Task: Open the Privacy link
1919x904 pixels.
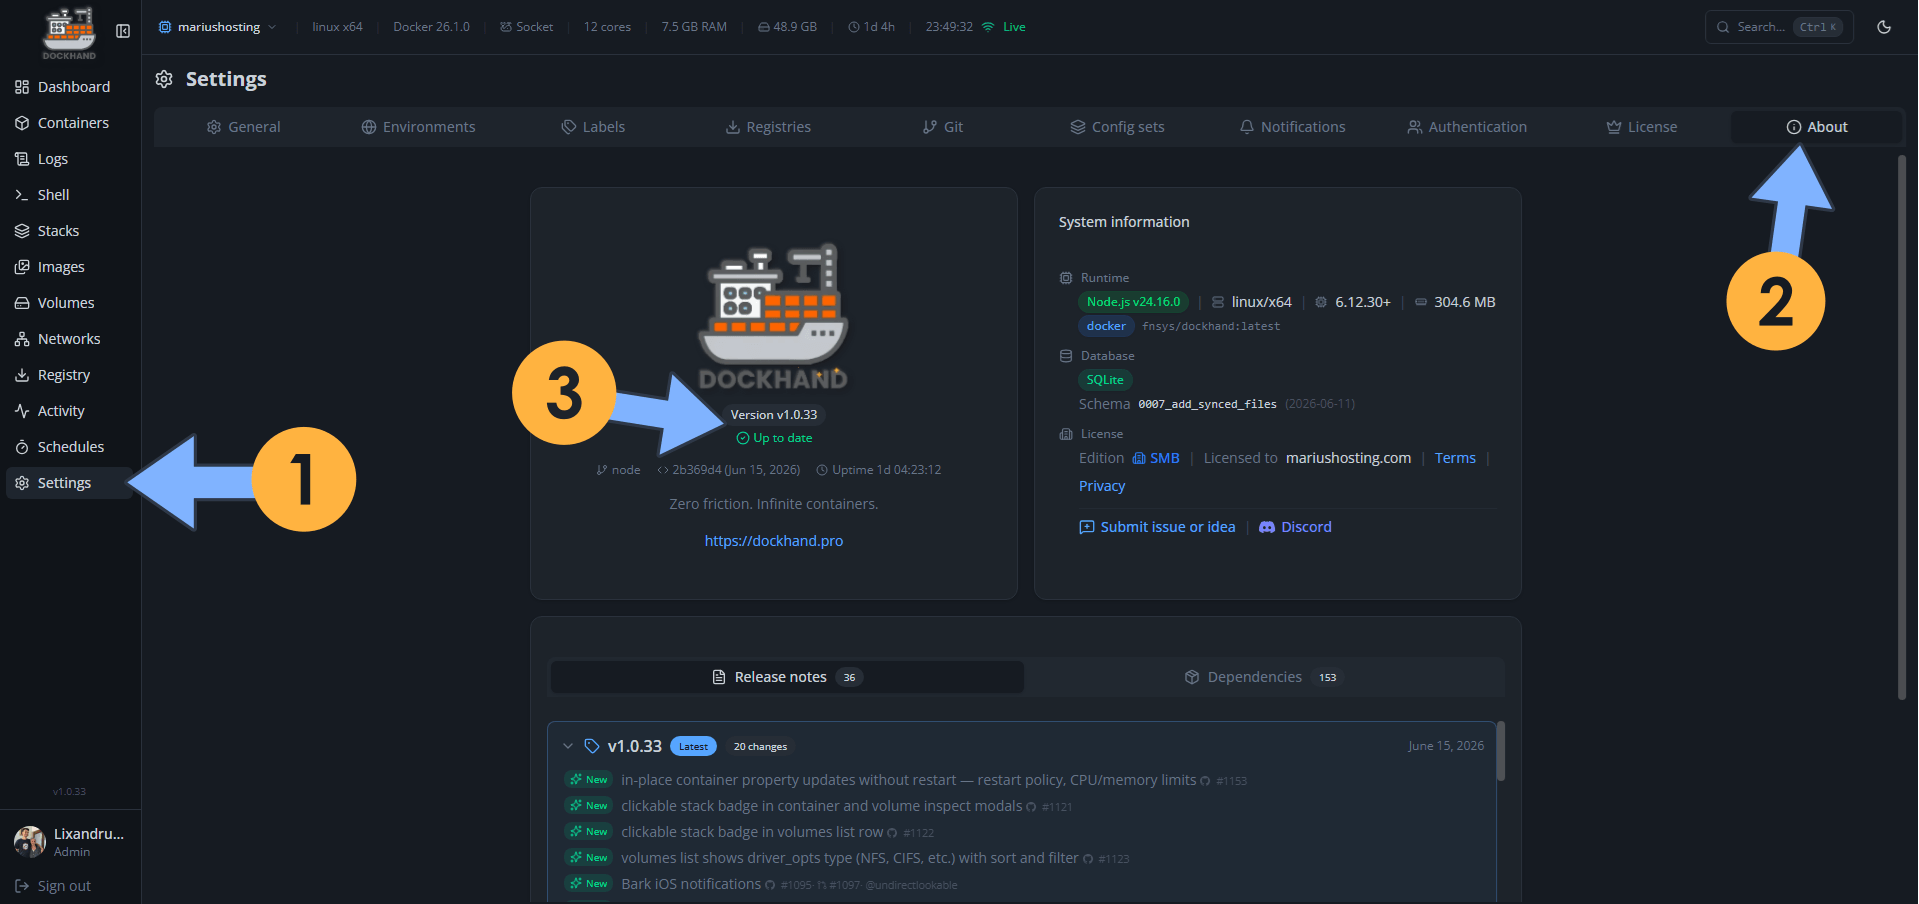Action: coord(1102,486)
